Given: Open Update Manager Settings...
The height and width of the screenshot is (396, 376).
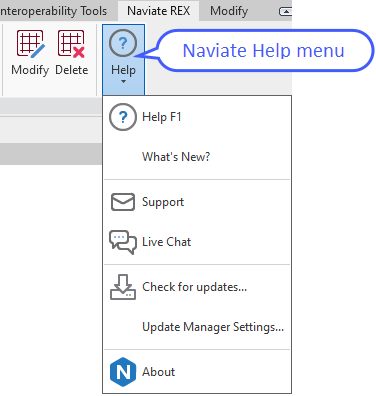Looking at the screenshot, I should [x=197, y=327].
